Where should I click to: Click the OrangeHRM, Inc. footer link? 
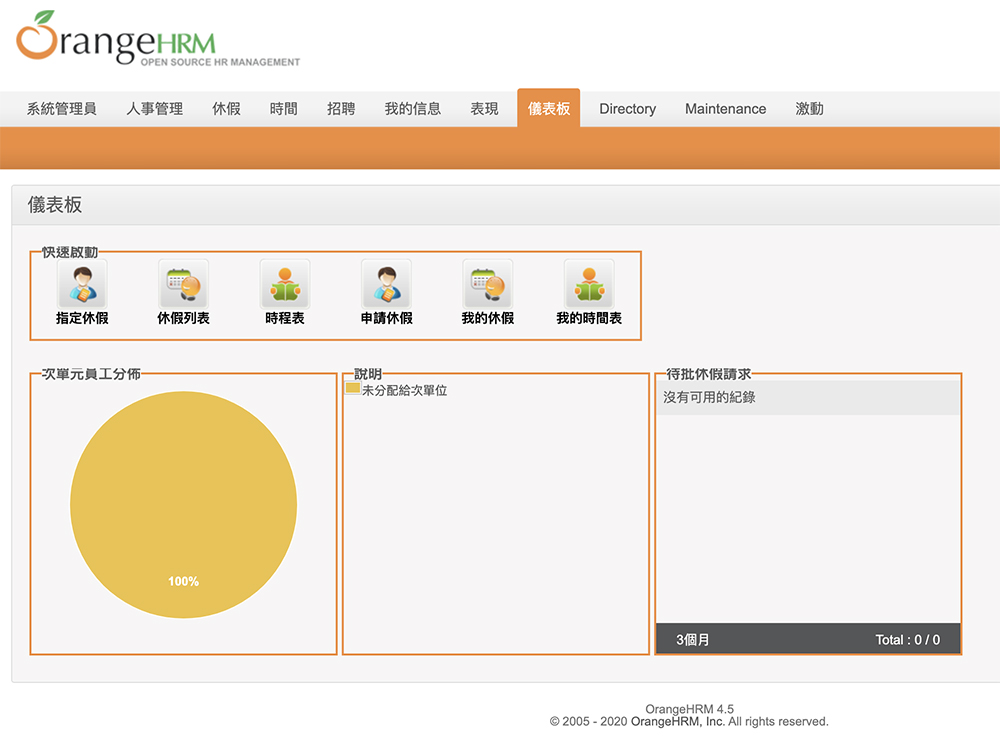(x=678, y=721)
